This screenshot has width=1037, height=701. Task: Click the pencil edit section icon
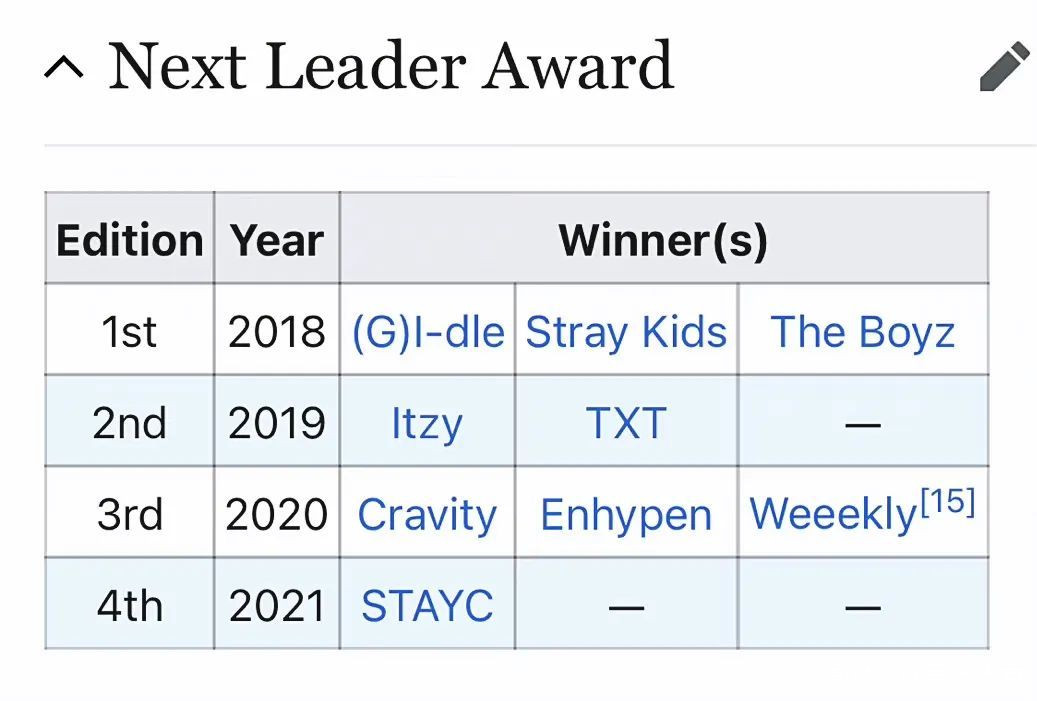click(x=1004, y=67)
